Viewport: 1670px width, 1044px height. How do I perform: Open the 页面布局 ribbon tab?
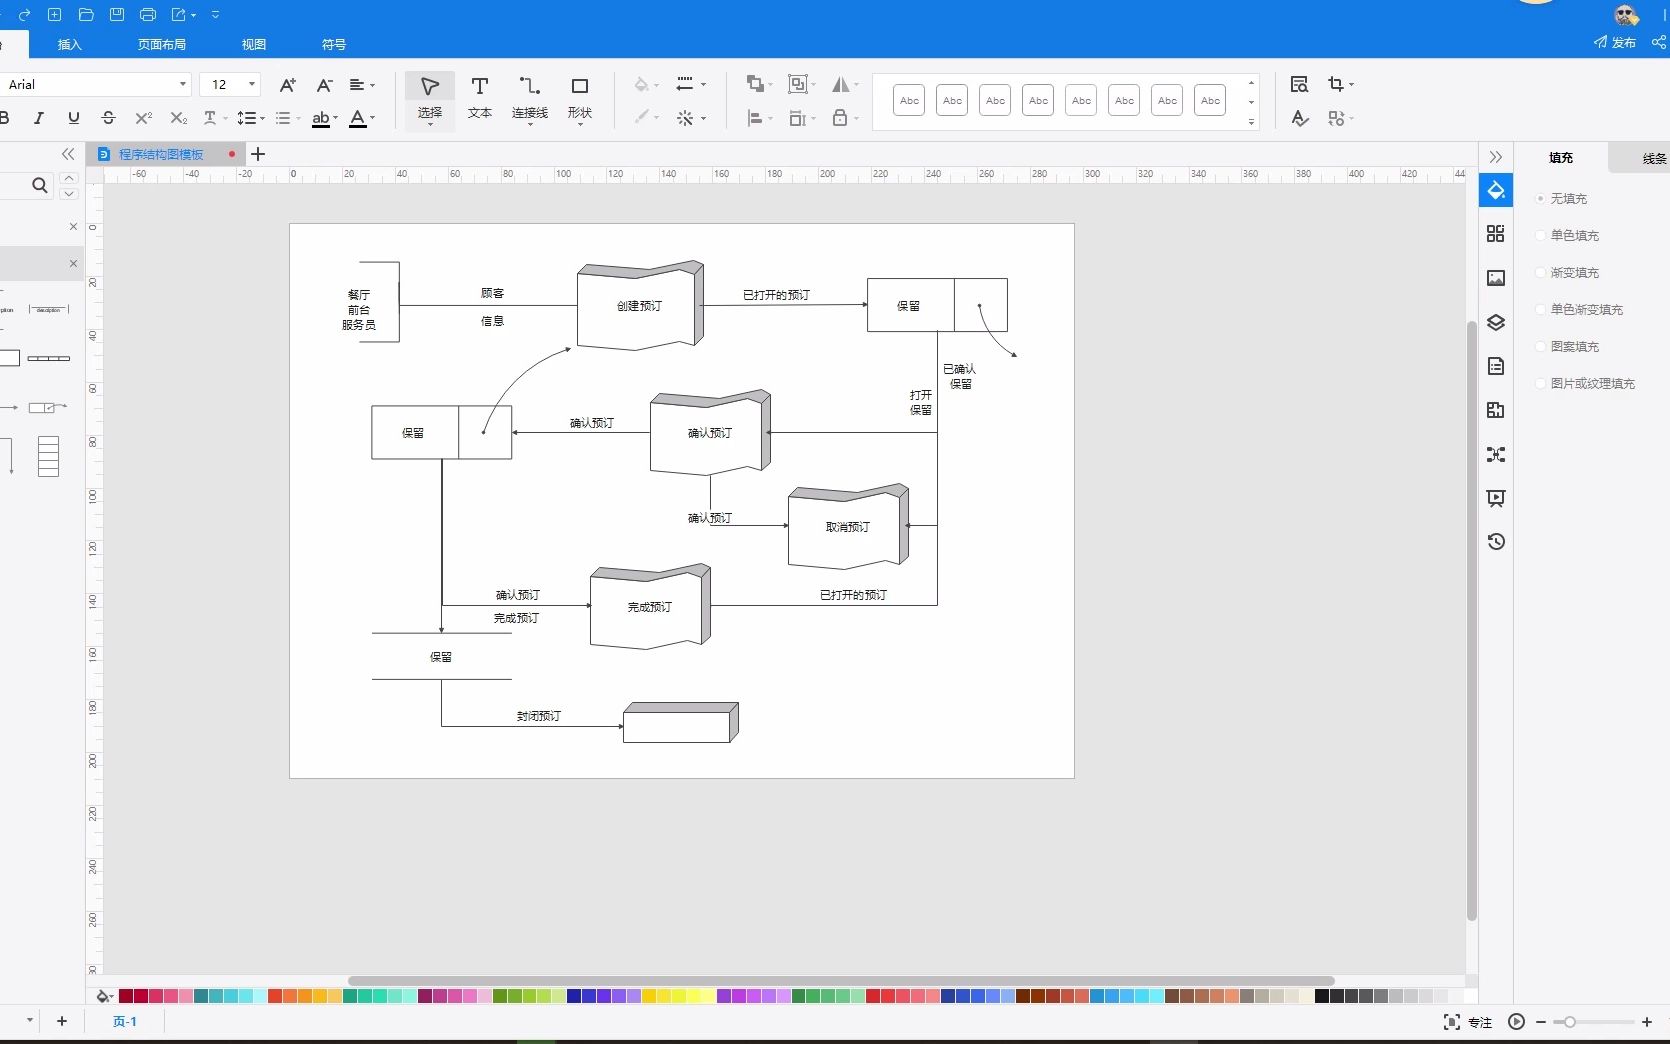point(162,44)
